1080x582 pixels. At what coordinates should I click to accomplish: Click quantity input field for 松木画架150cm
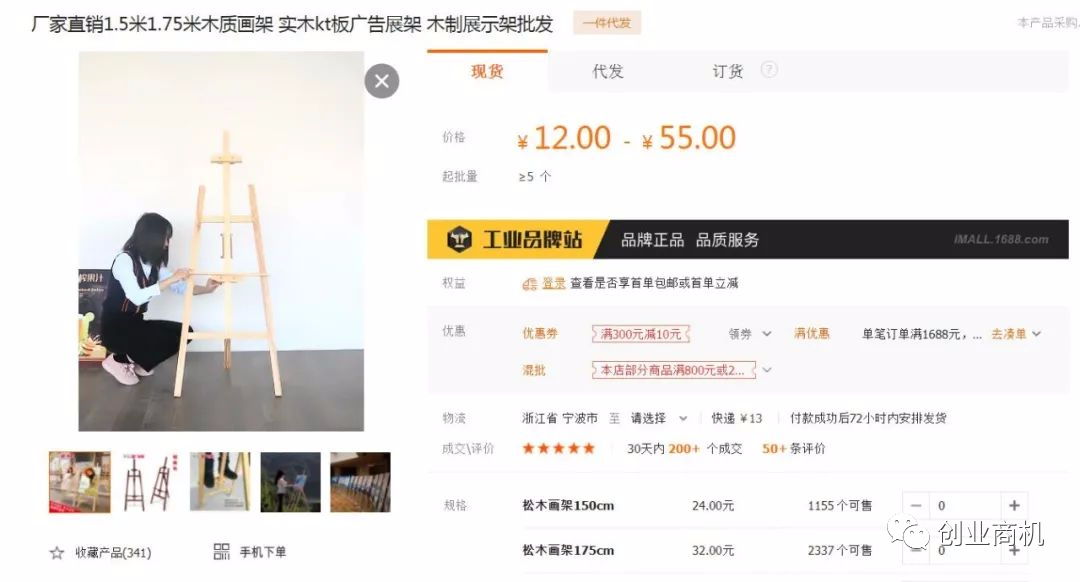click(964, 506)
